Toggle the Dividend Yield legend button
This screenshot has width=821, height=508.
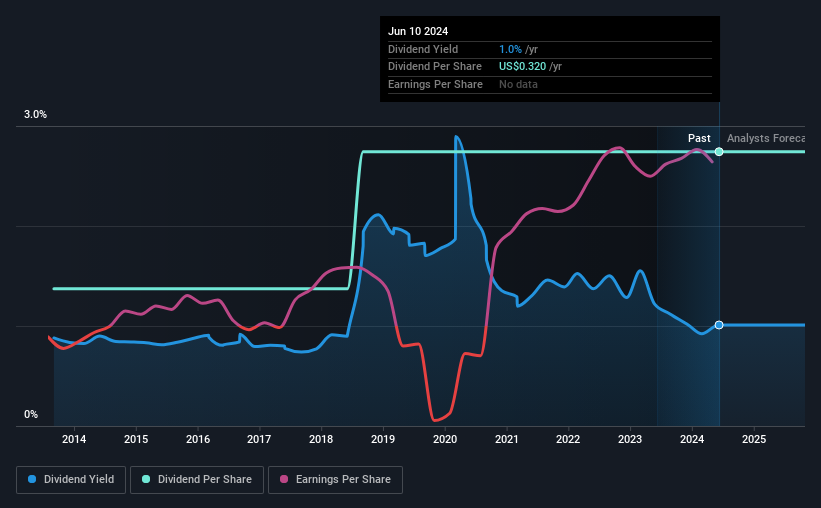coord(71,480)
